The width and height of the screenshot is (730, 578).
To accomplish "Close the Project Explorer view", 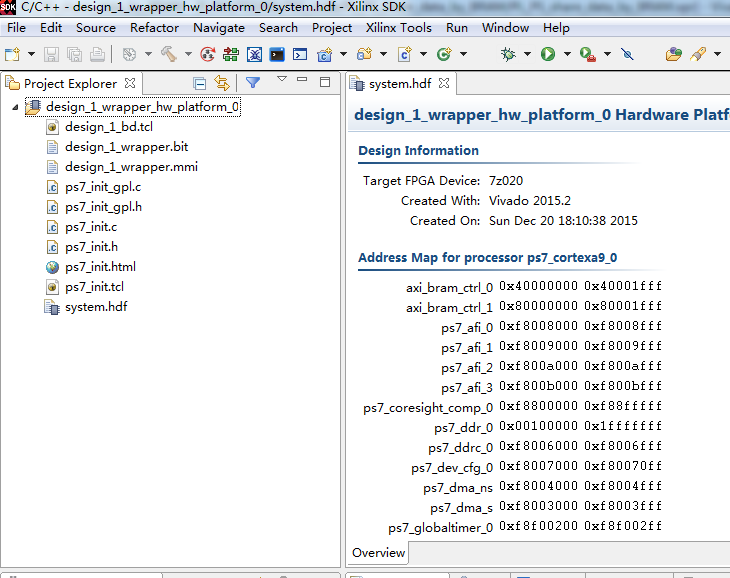I will coord(130,83).
